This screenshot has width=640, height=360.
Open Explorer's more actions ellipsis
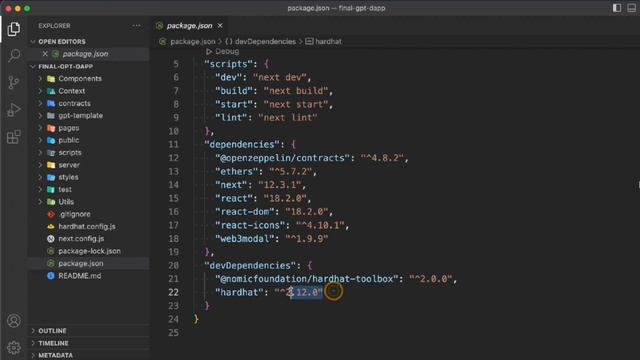136,26
